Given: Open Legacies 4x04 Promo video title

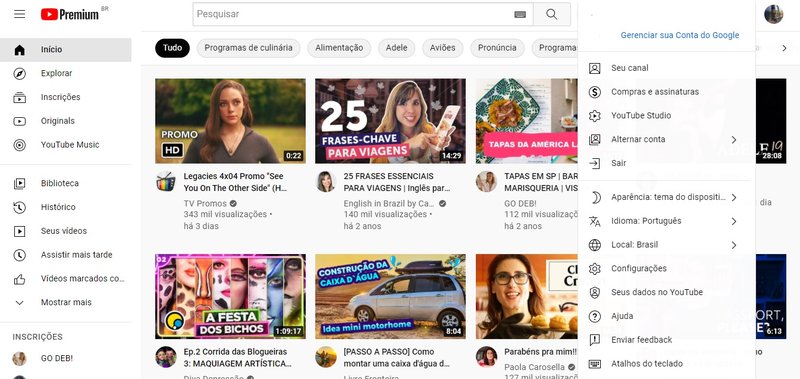Looking at the screenshot, I should click(235, 182).
